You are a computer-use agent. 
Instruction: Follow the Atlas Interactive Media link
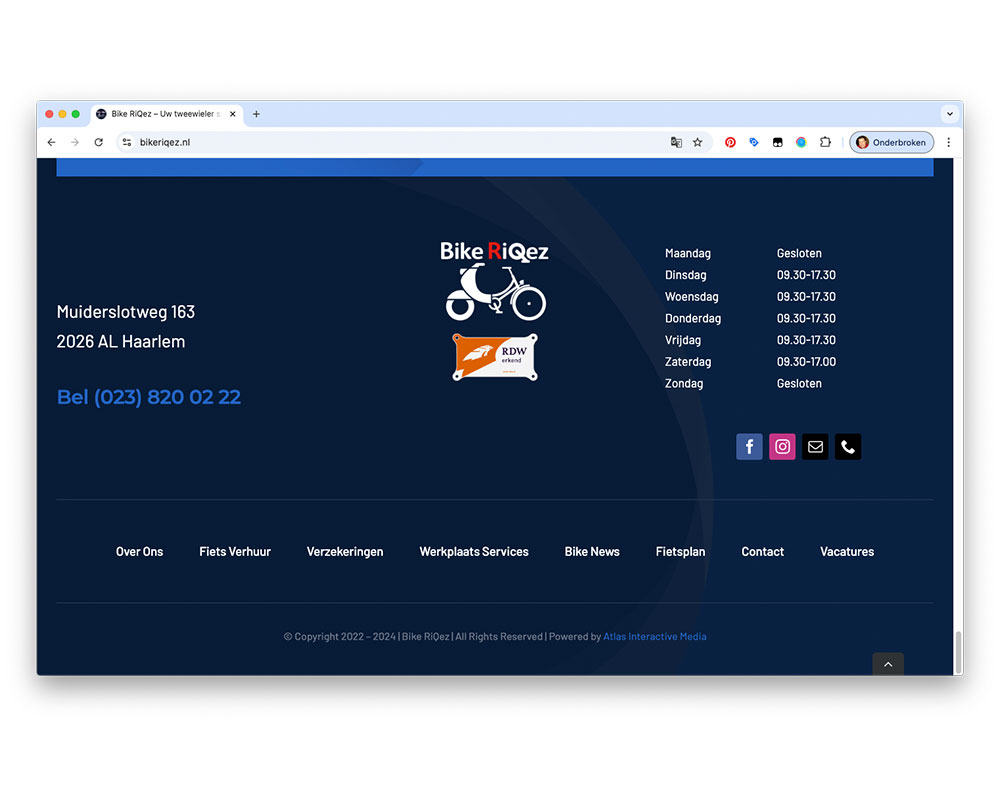pyautogui.click(x=654, y=636)
